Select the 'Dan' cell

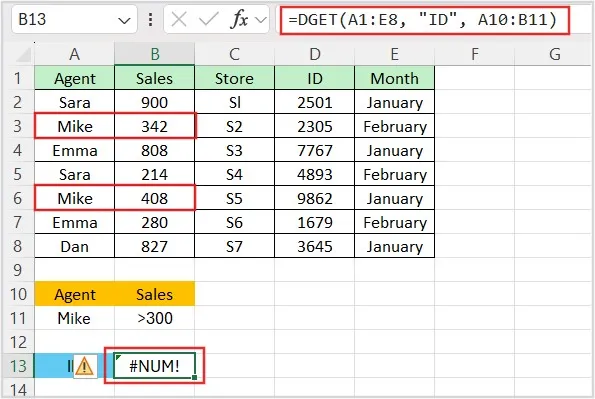74,246
